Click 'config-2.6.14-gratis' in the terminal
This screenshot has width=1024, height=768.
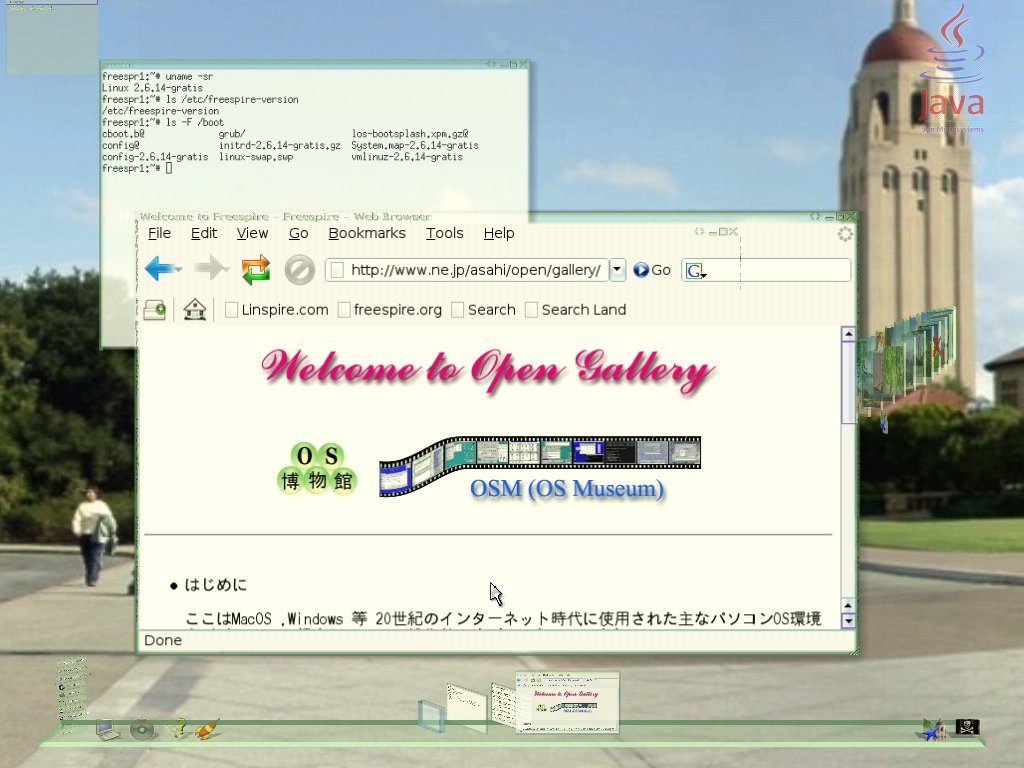pyautogui.click(x=155, y=157)
